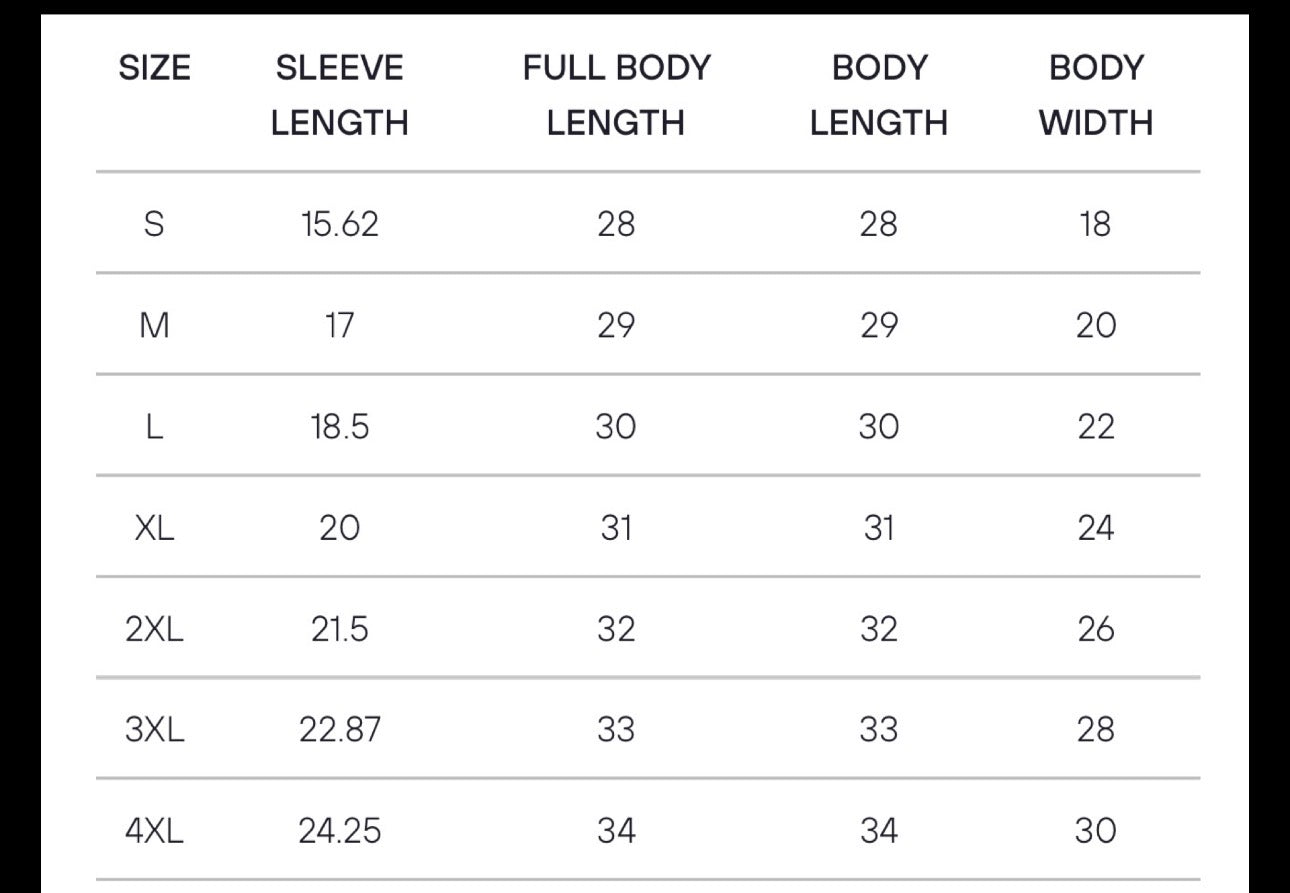1290x893 pixels.
Task: Pick the 4XL size row label
Action: pos(154,831)
